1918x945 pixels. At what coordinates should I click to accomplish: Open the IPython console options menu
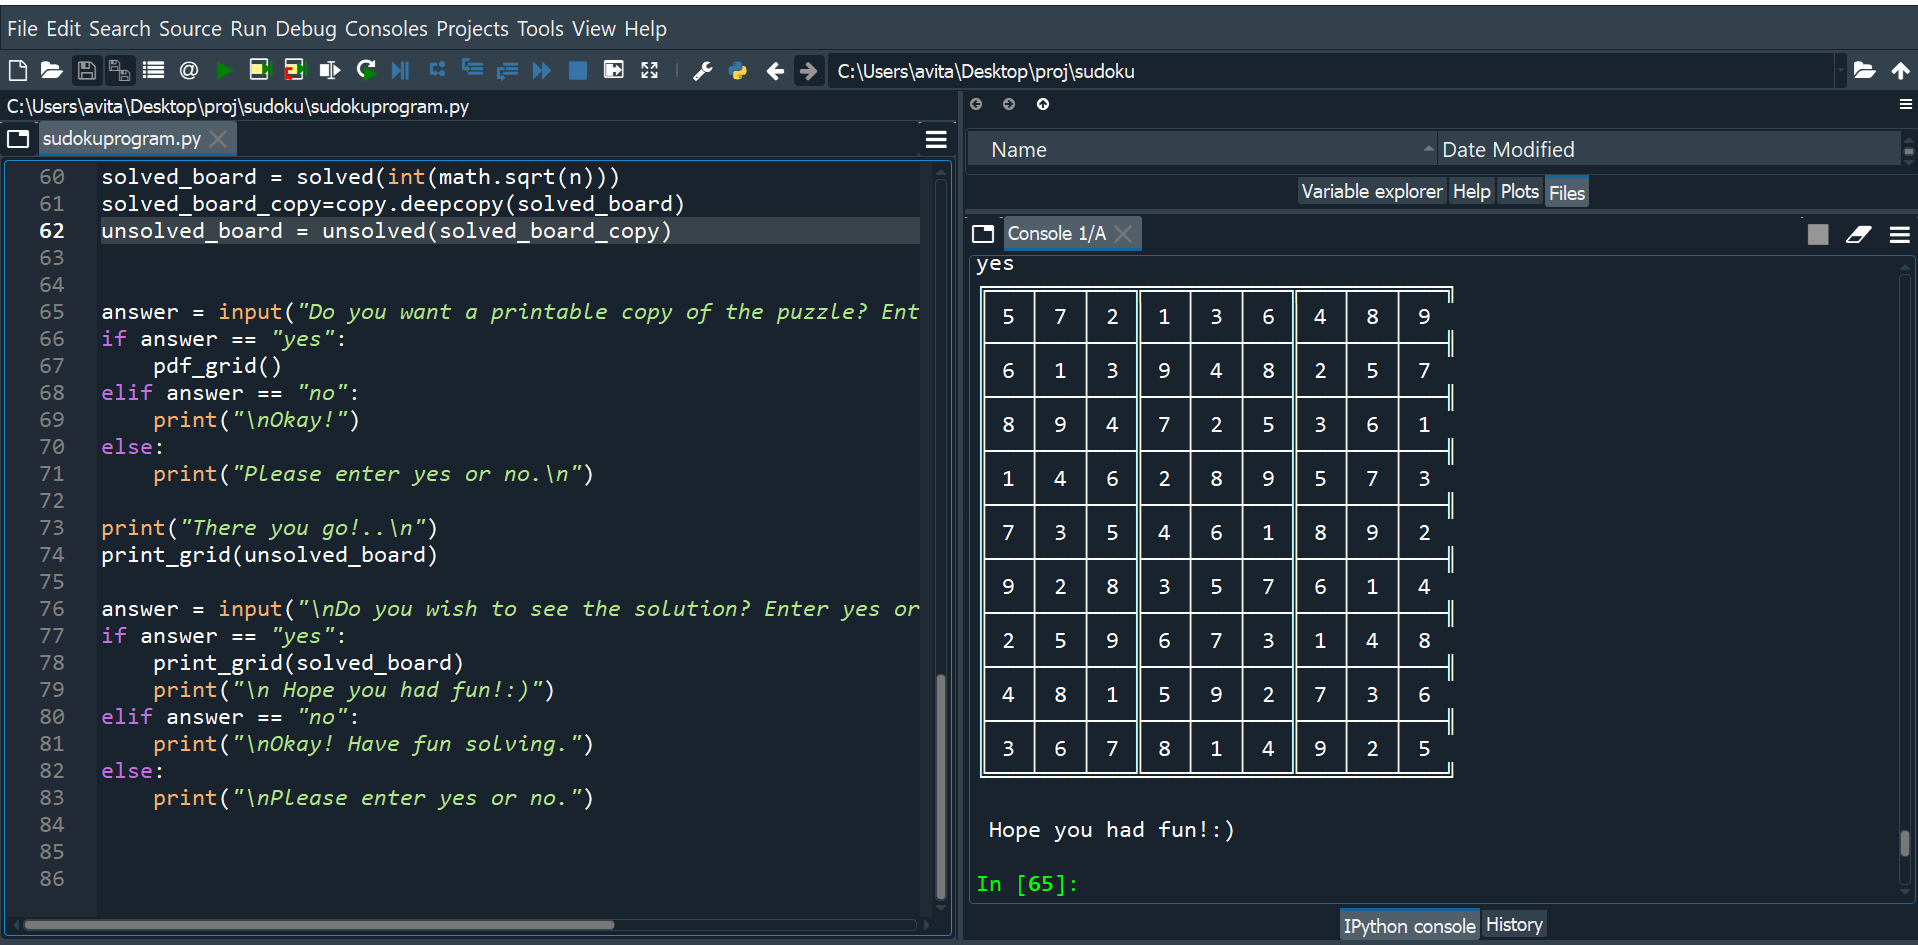1900,234
